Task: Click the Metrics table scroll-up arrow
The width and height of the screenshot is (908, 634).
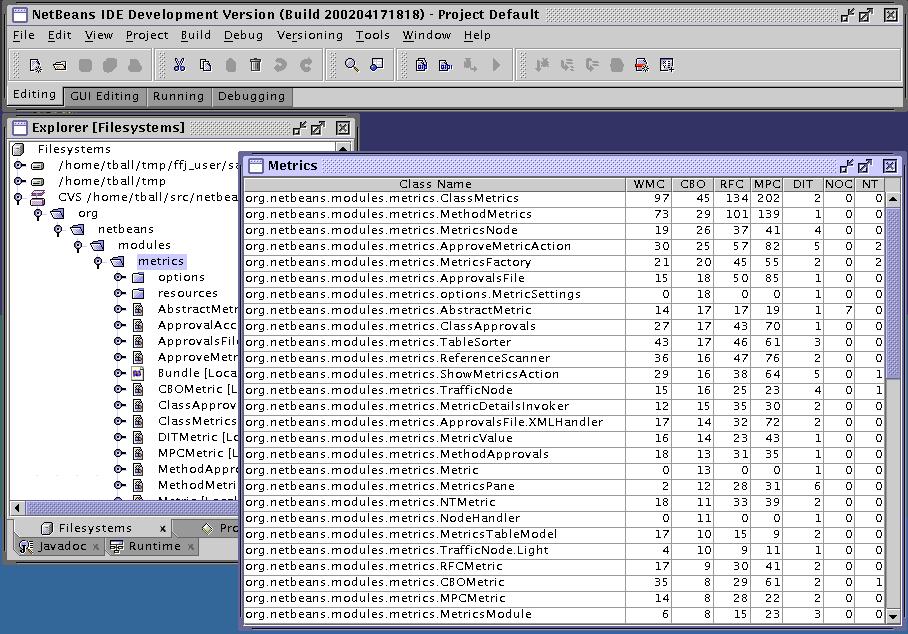Action: pos(893,199)
